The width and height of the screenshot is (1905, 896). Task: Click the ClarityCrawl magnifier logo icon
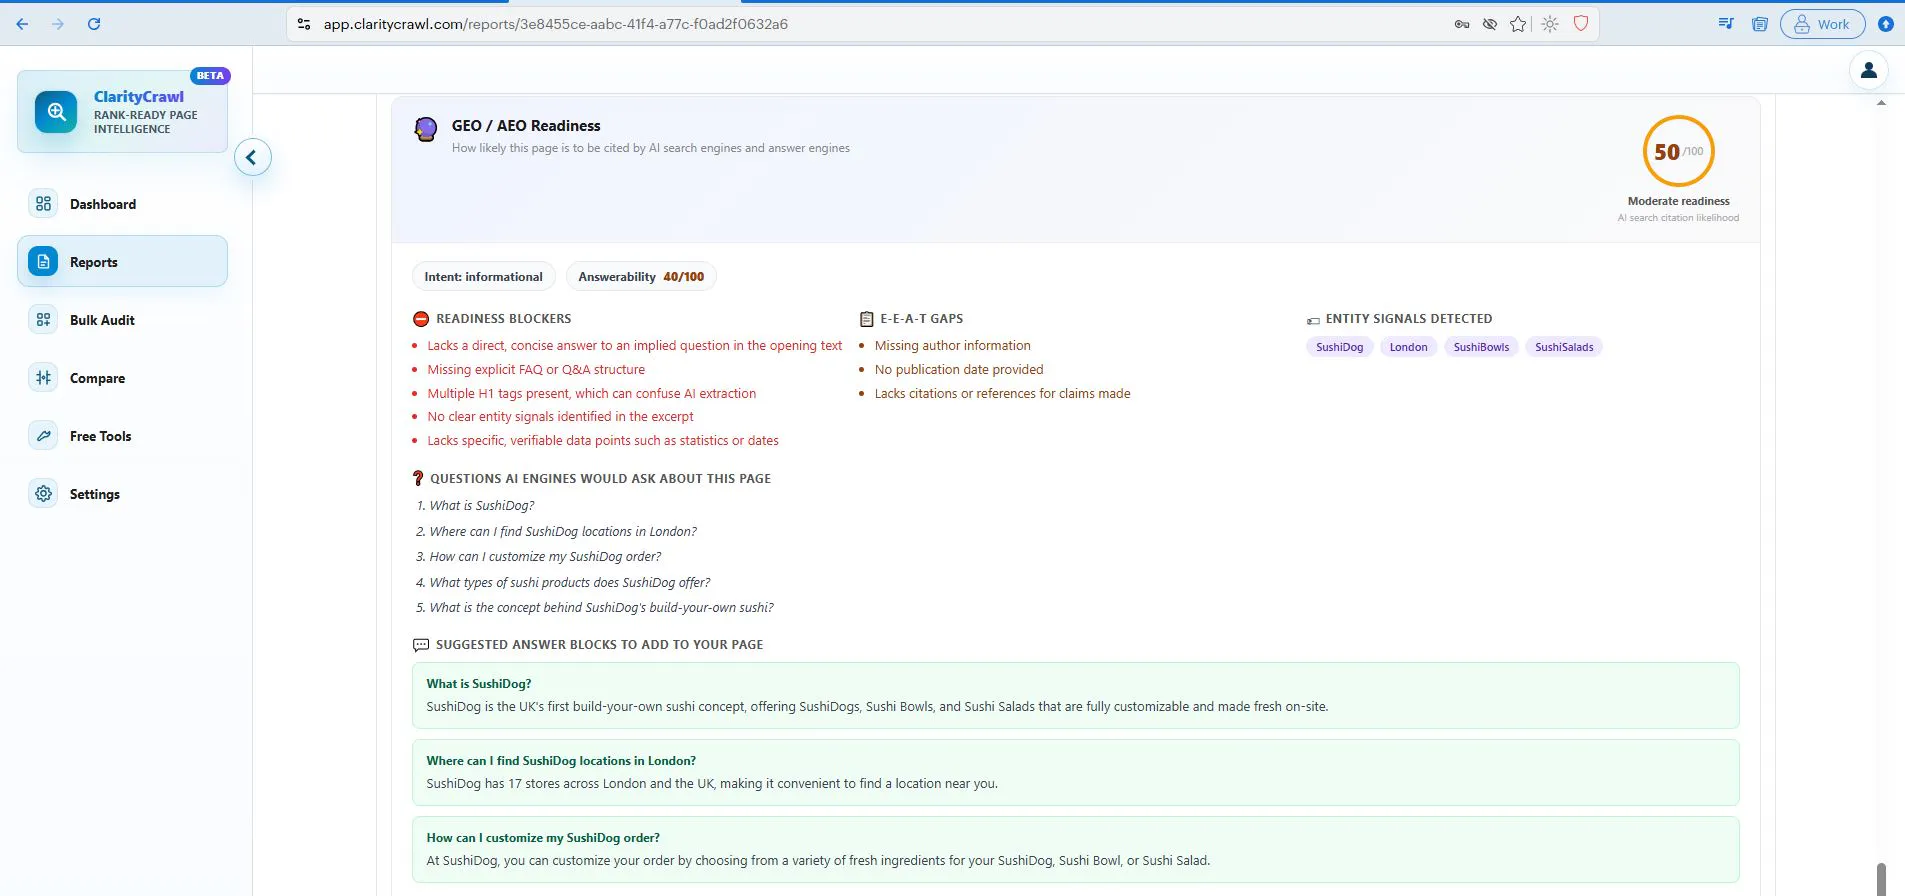pyautogui.click(x=56, y=112)
